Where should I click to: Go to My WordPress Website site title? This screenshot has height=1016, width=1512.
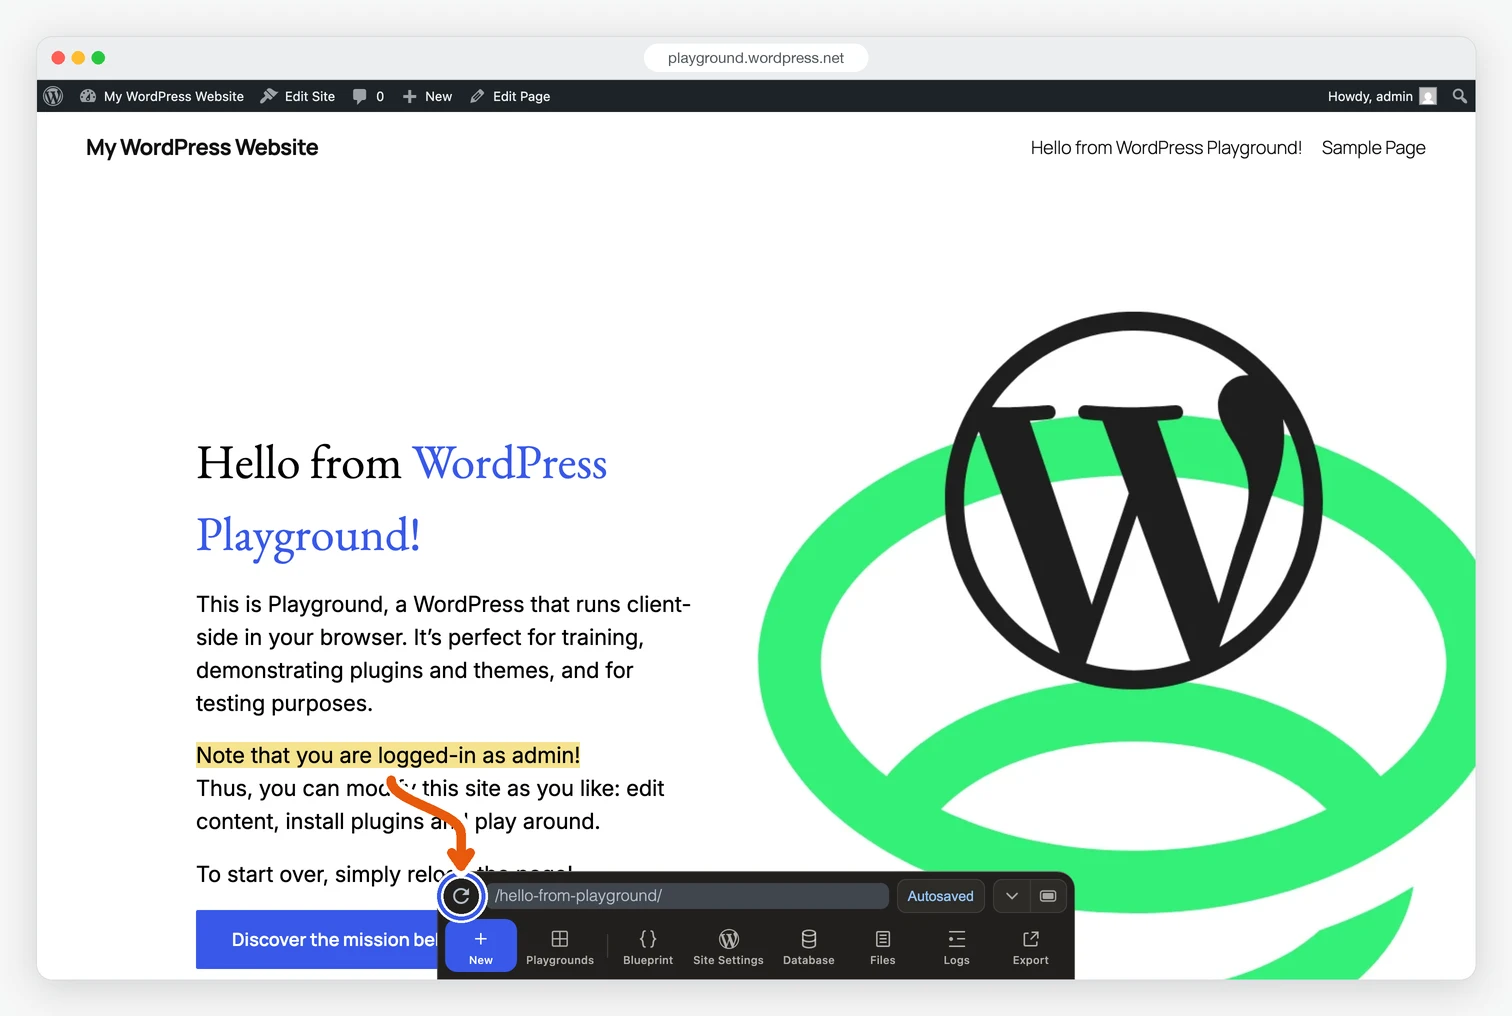pos(202,148)
